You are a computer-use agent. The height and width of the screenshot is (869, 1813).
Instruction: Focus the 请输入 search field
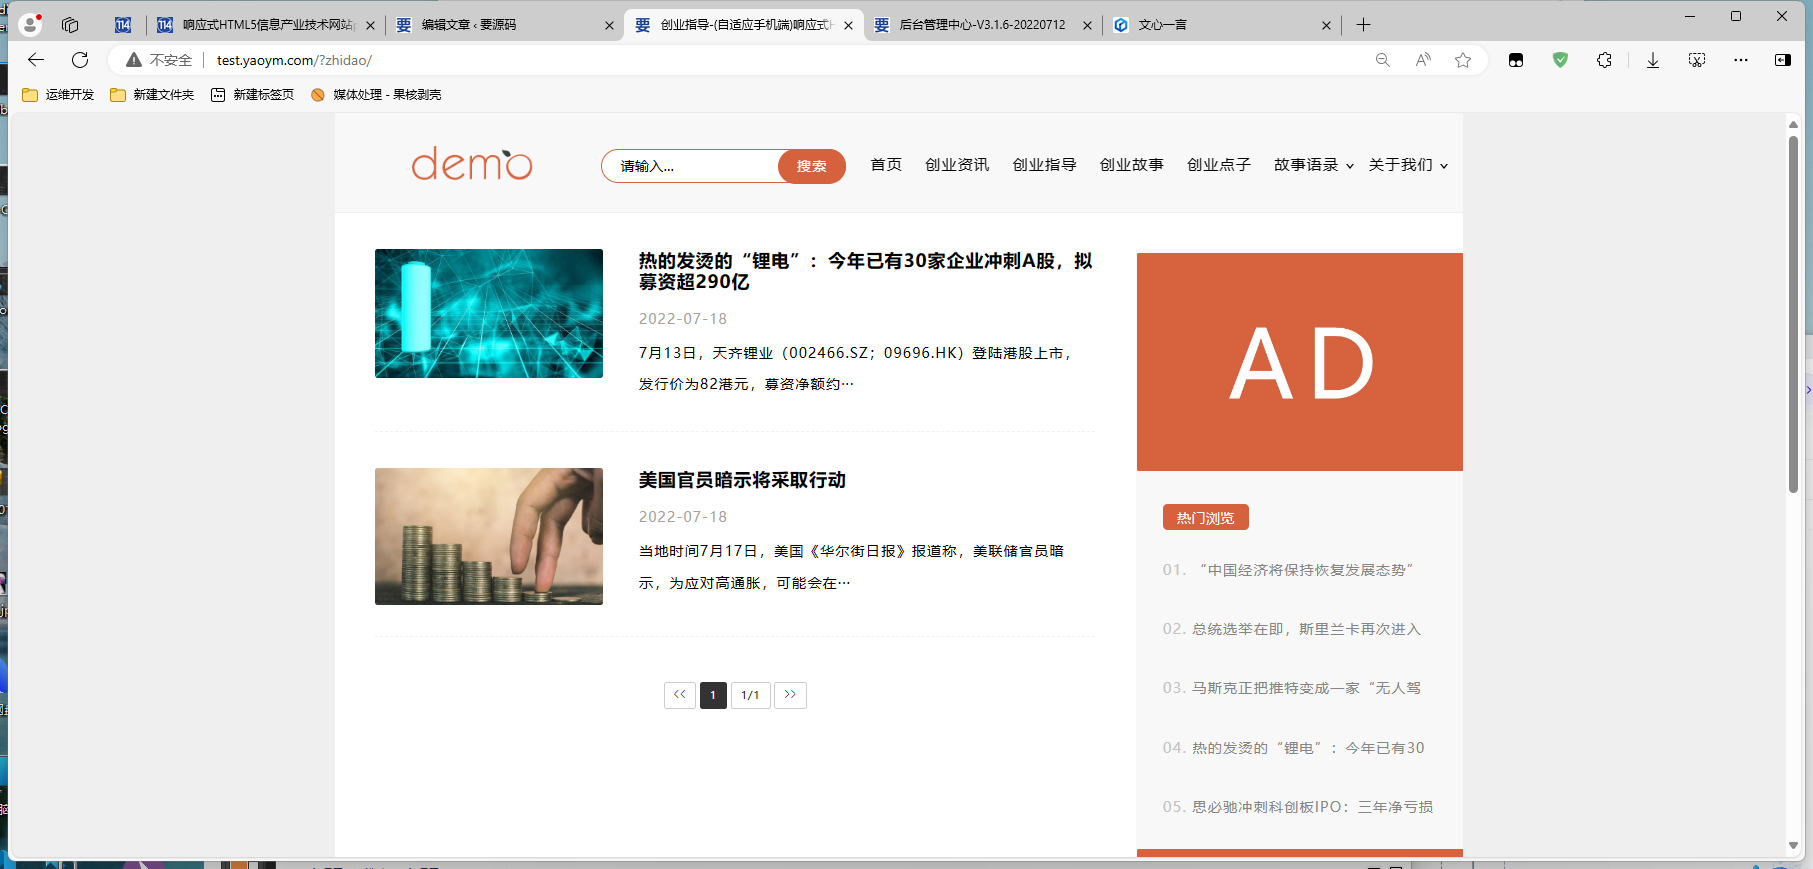coord(690,166)
